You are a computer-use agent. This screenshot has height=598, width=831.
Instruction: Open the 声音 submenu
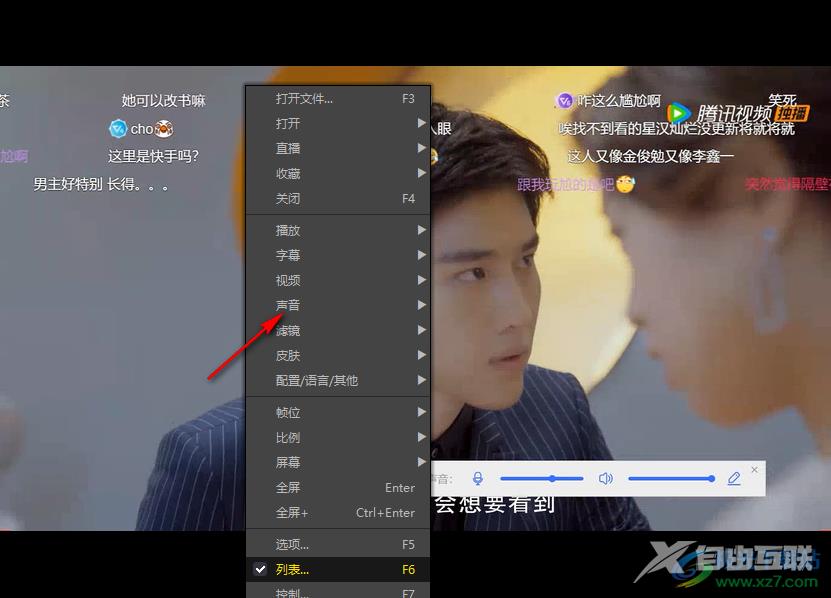pos(338,305)
